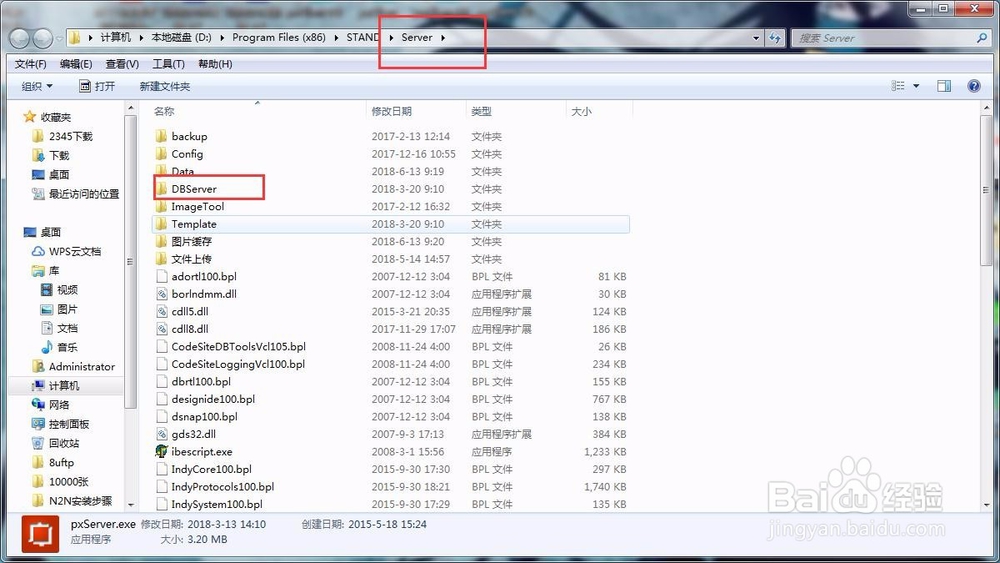
Task: Click the Config folder icon
Action: [161, 154]
